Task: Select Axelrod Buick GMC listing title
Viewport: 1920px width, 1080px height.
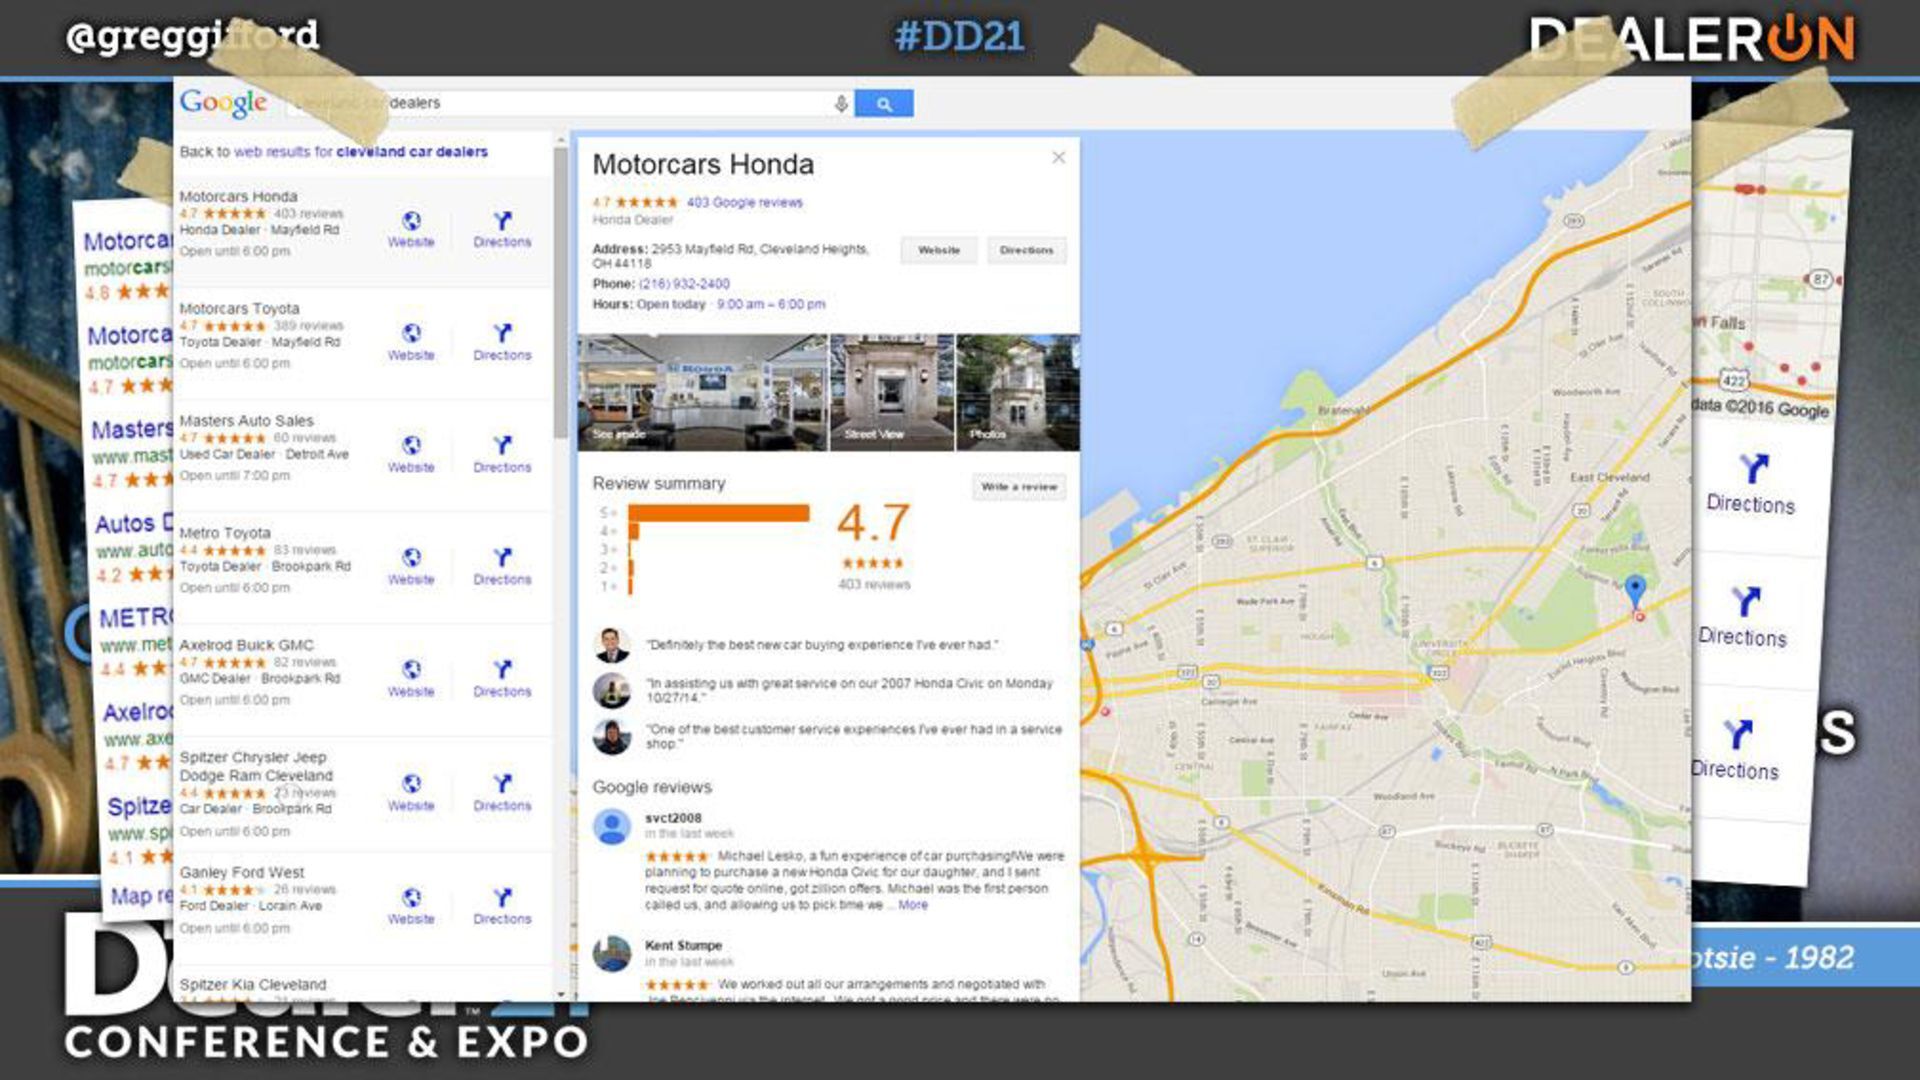Action: coord(246,645)
